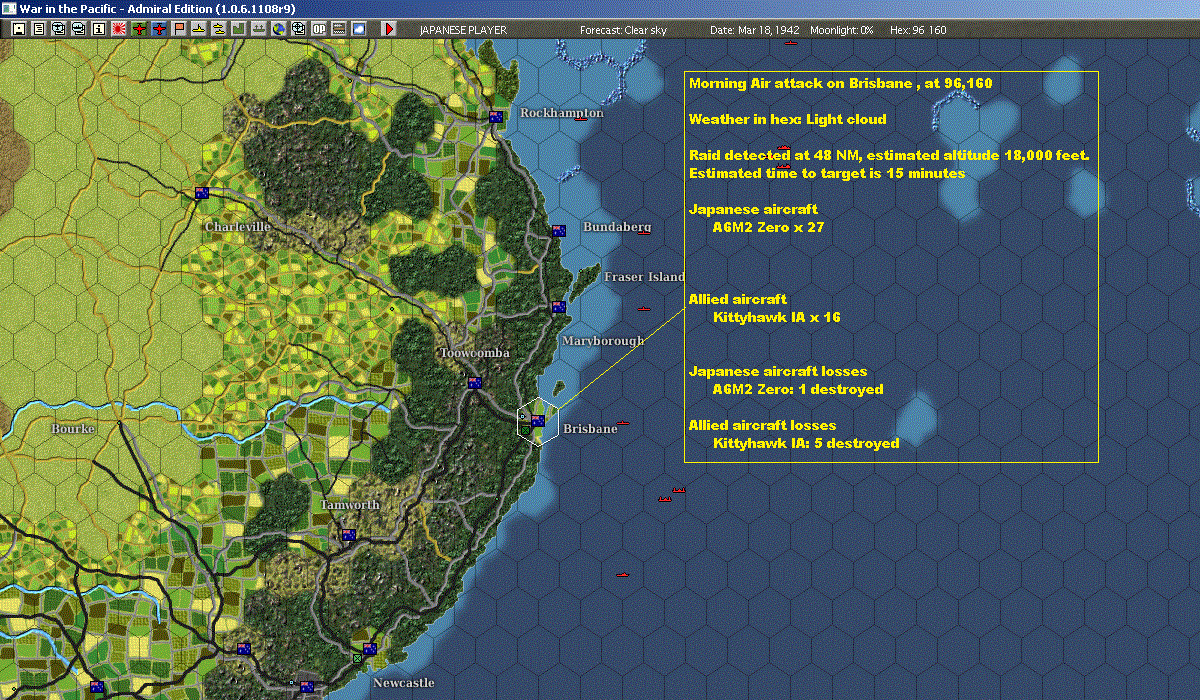Select the Brisbane base flag in highlighted hex
Viewport: 1200px width, 700px height.
538,421
